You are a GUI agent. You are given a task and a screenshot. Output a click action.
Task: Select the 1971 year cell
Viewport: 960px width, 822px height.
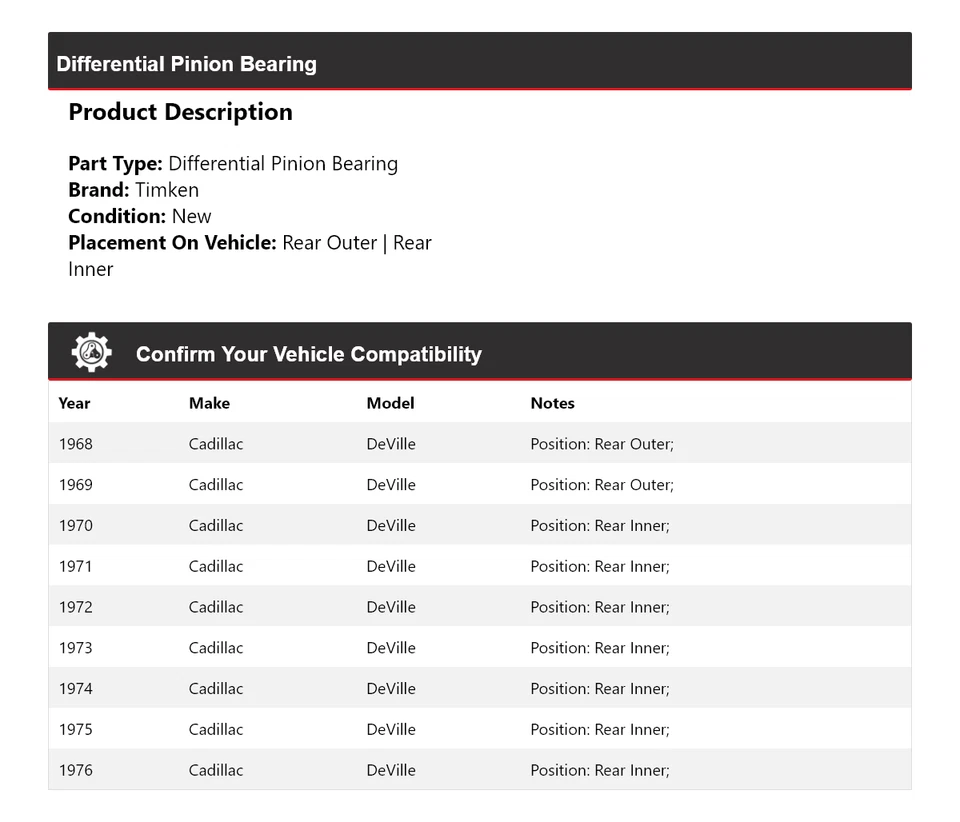click(75, 566)
